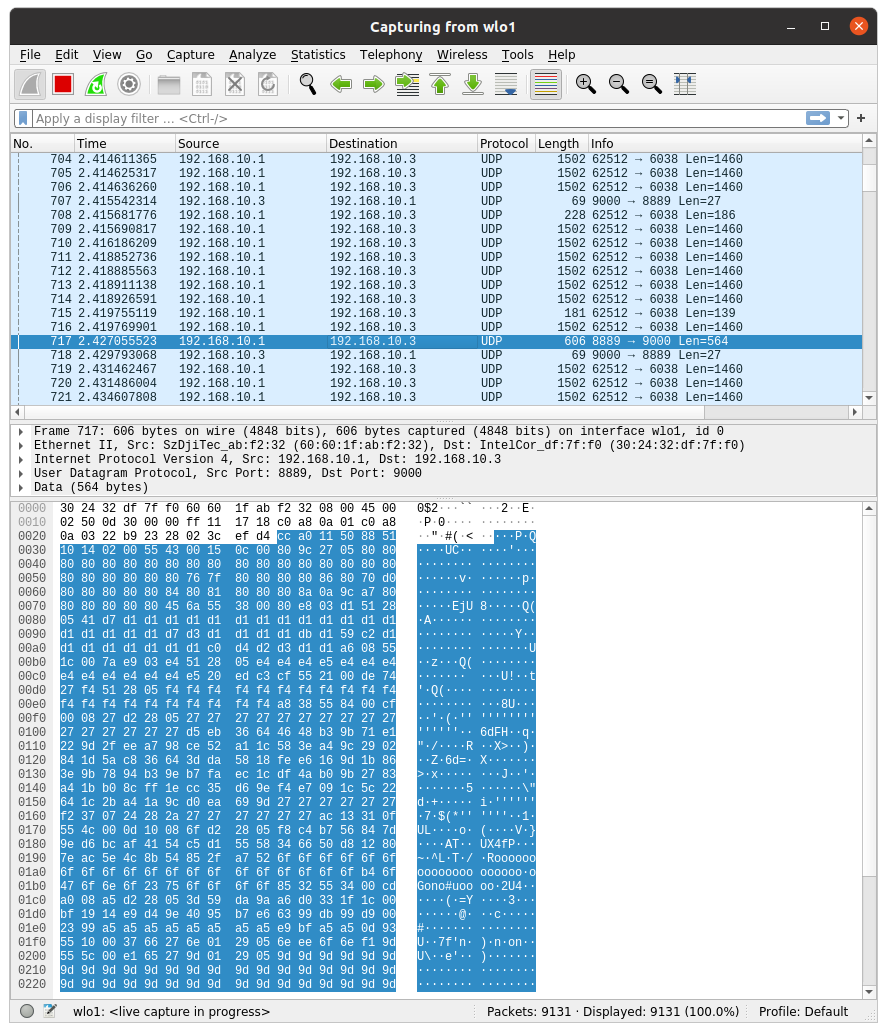
Task: Sort the packet list by the Protocol column
Action: click(x=504, y=144)
